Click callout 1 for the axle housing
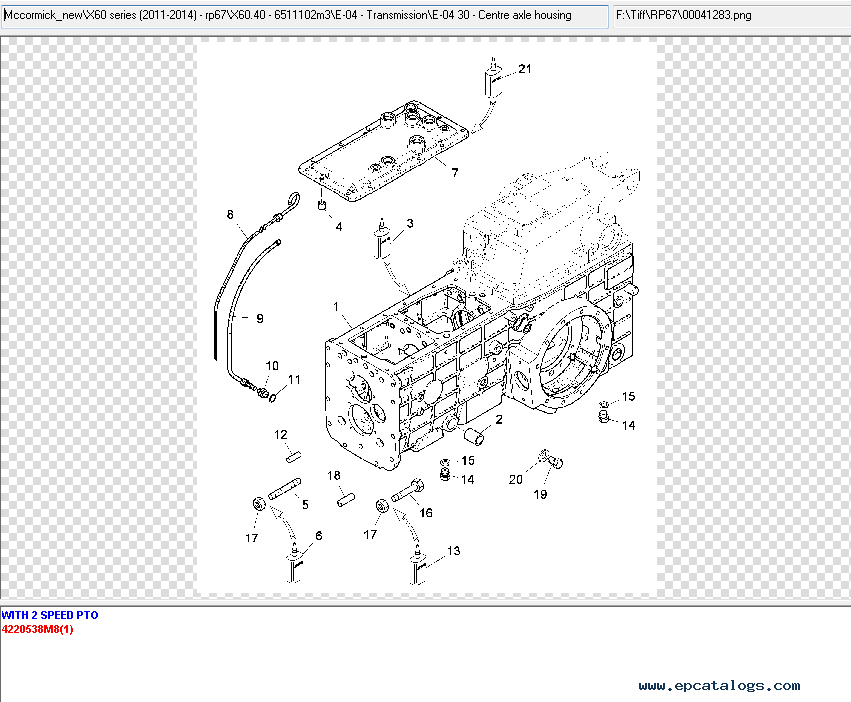This screenshot has height=702, width=851. point(337,306)
